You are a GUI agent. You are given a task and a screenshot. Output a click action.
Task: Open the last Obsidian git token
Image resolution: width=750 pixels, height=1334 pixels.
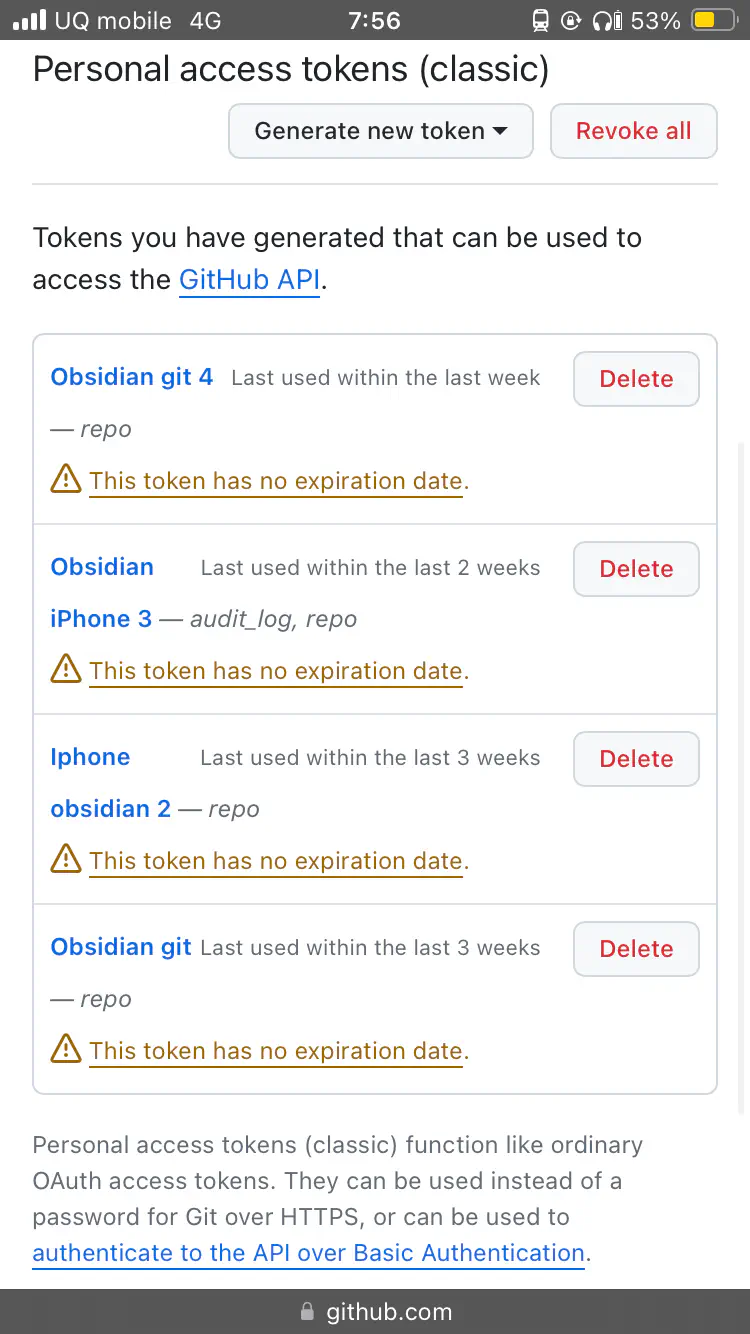coord(121,947)
